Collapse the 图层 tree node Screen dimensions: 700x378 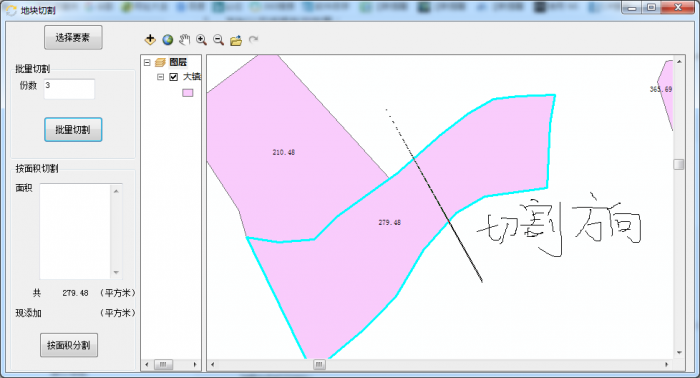147,62
